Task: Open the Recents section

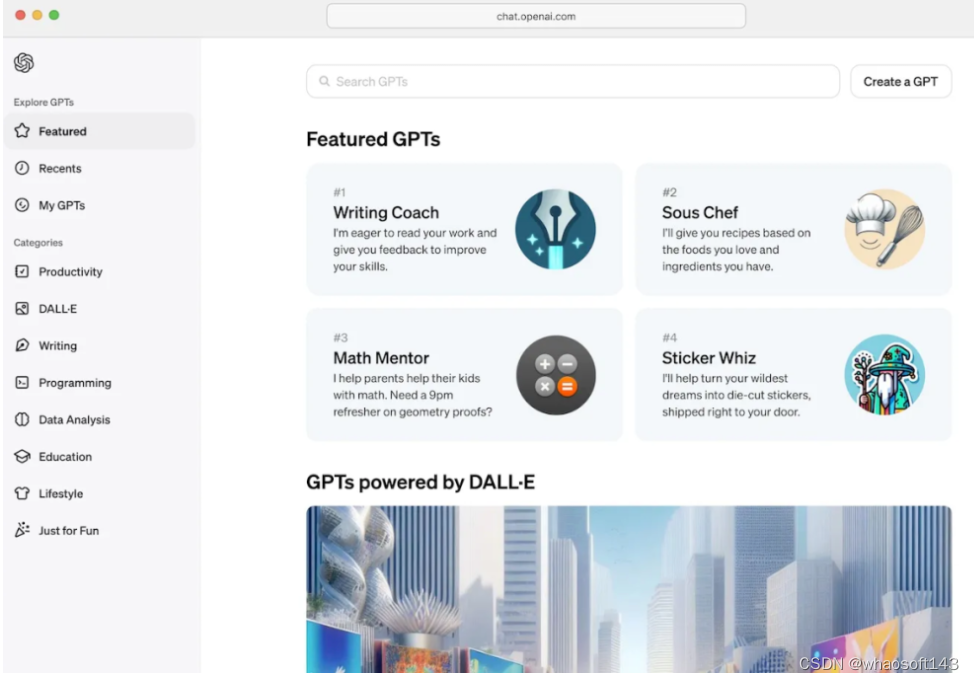Action: coord(99,168)
